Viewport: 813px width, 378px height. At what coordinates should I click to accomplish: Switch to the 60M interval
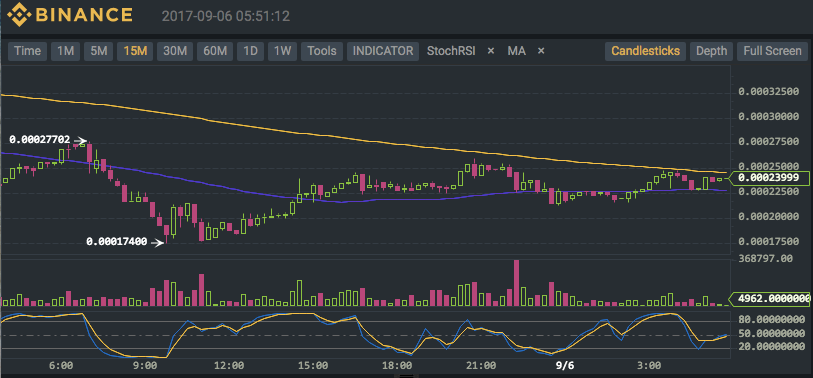[x=215, y=51]
